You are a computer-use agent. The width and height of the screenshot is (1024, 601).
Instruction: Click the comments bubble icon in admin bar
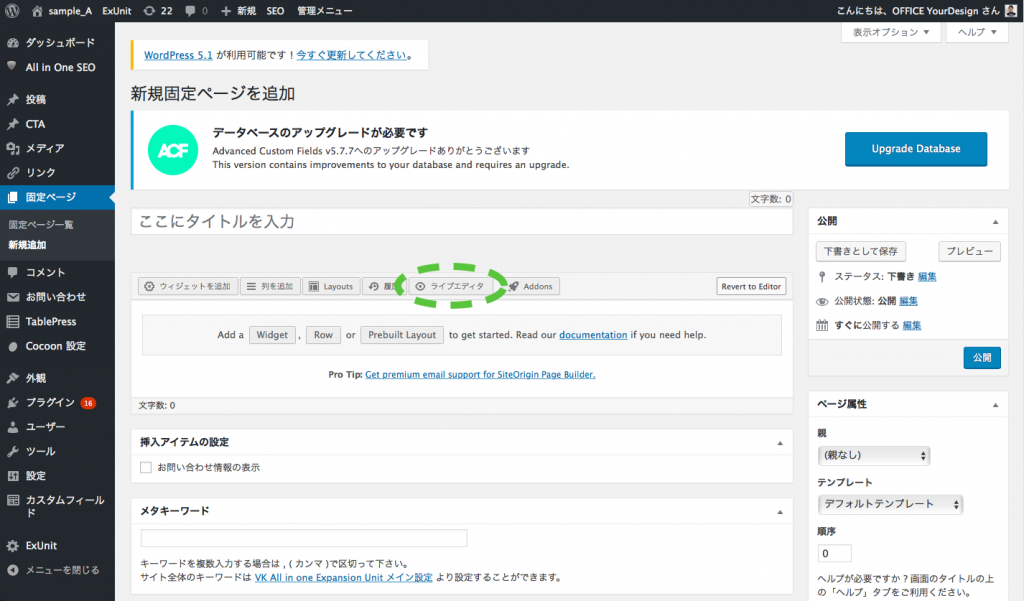tap(194, 10)
